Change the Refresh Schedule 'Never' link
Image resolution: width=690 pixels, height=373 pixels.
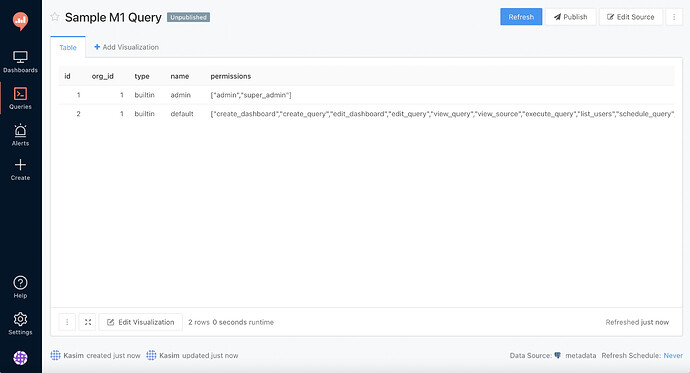(x=673, y=355)
